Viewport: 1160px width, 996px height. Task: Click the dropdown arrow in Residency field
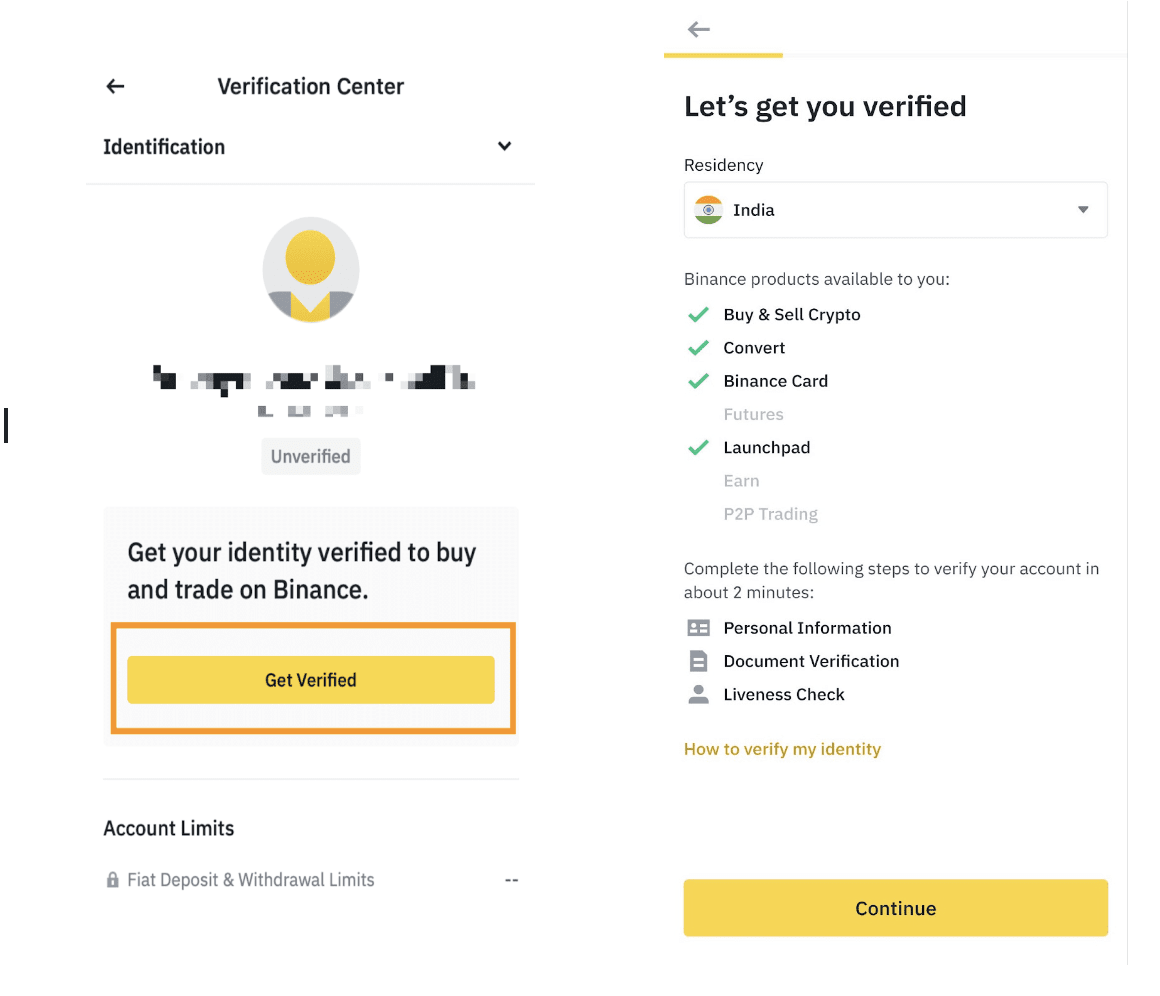(1083, 210)
